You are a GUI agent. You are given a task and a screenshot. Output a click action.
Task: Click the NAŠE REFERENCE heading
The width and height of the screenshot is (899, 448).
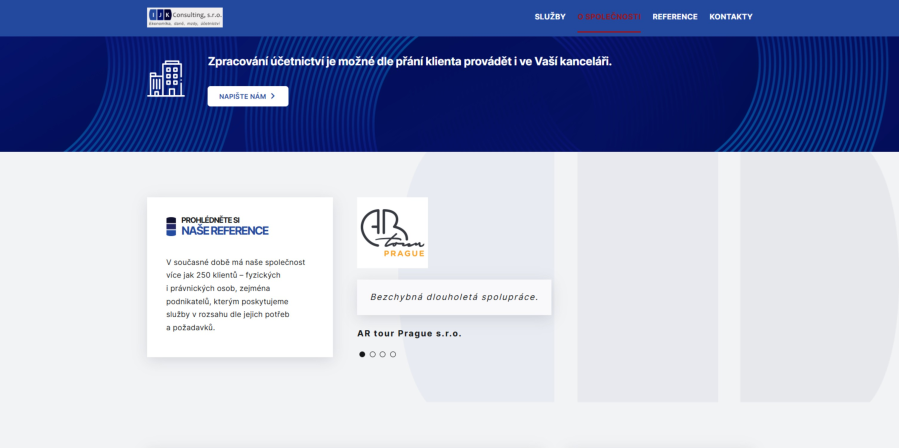pos(225,231)
